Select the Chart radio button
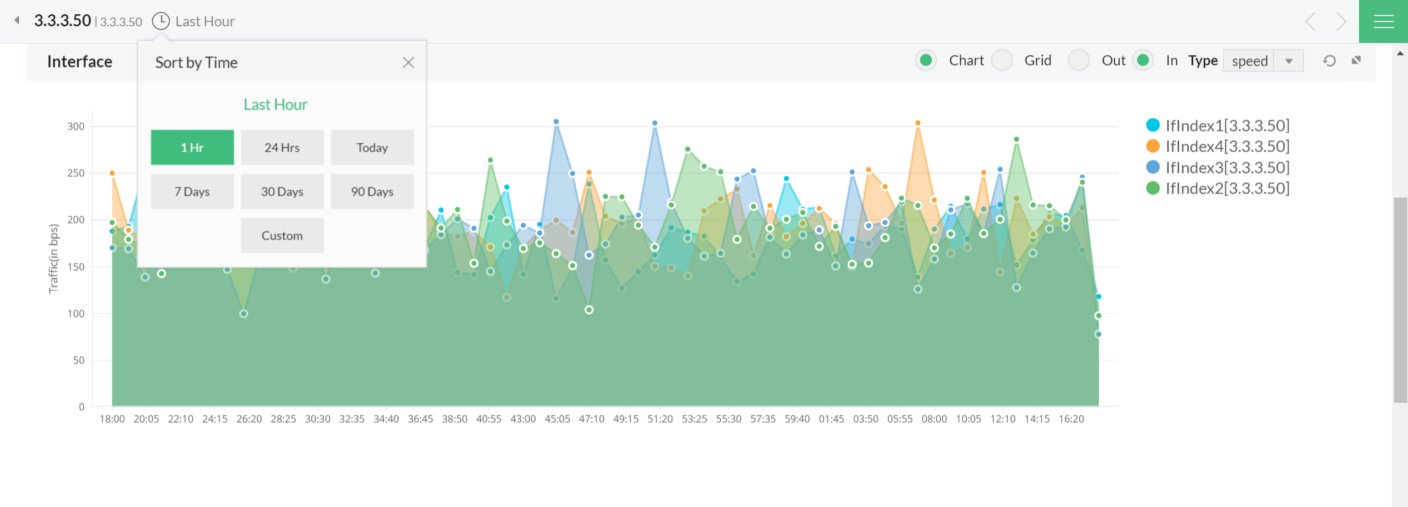Screen dimensions: 1408x507 [x=926, y=61]
